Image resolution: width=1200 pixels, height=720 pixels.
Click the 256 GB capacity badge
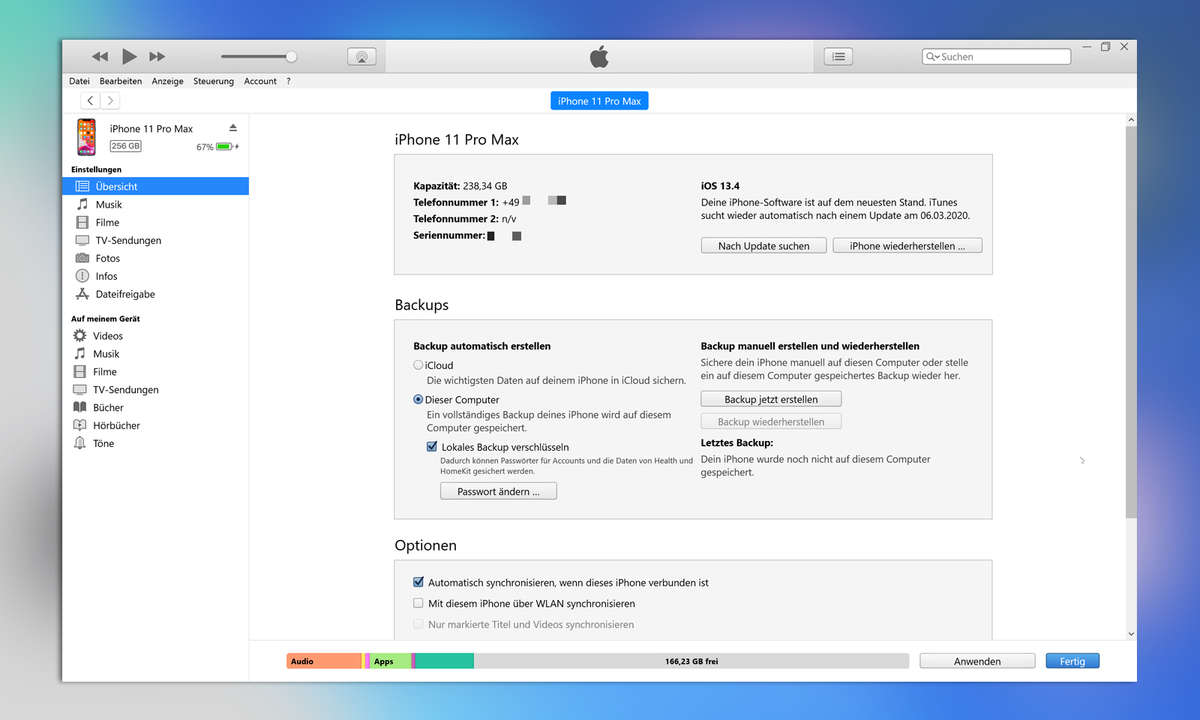[x=126, y=146]
